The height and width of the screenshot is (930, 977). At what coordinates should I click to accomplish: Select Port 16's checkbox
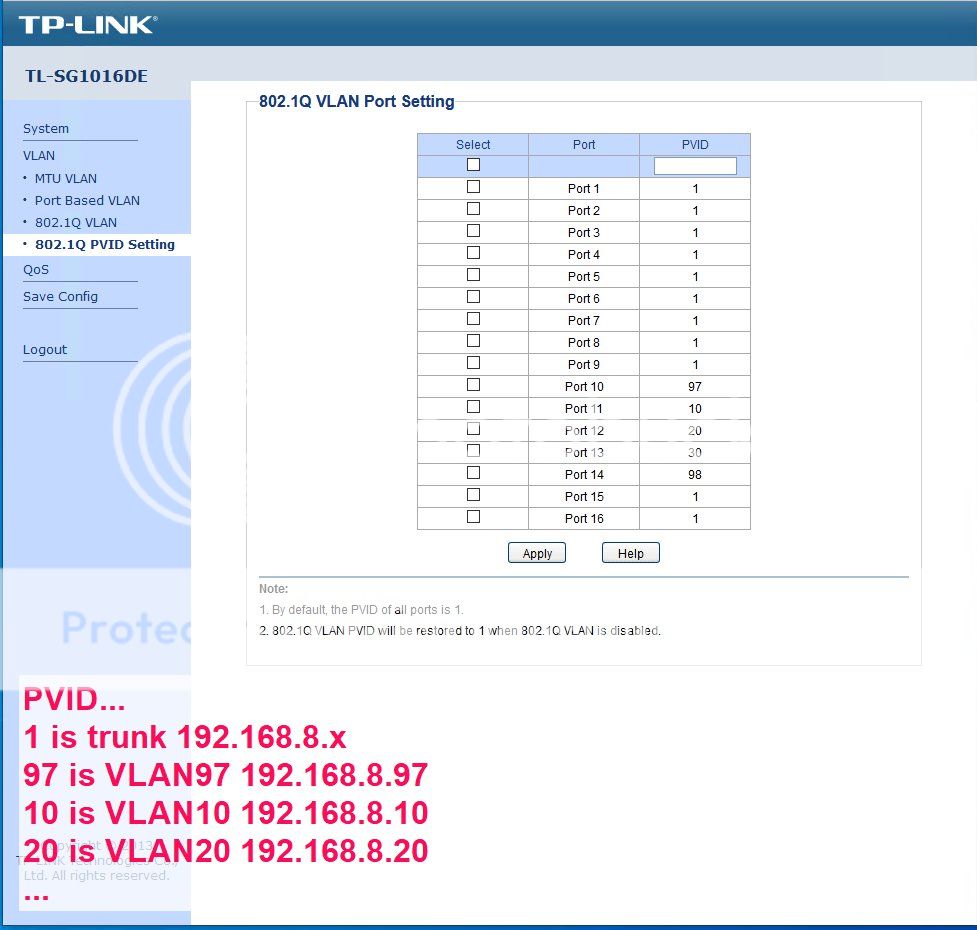coord(473,516)
